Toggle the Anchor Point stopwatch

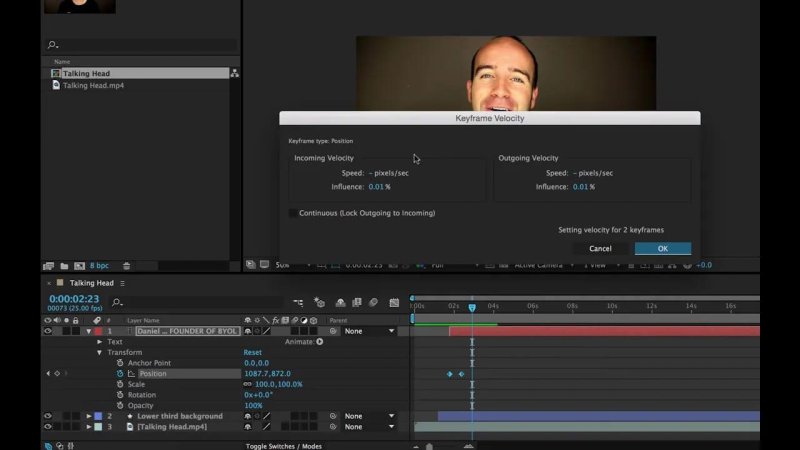120,363
